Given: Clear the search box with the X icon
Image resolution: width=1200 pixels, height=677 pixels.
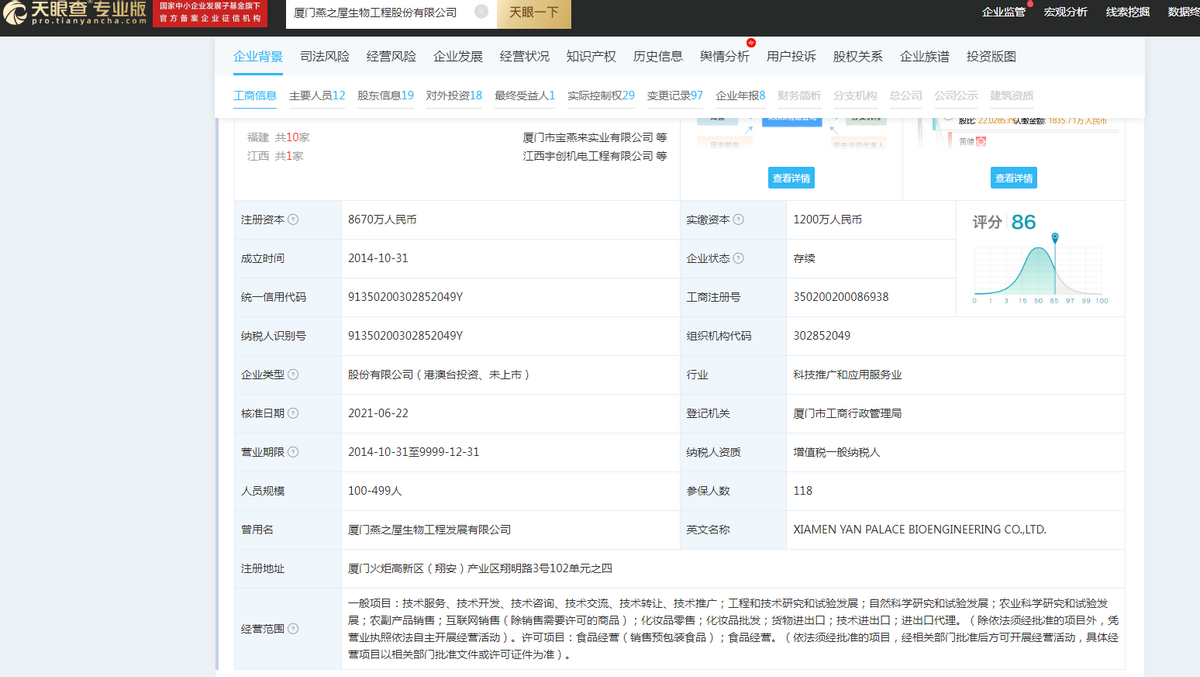Looking at the screenshot, I should click(481, 12).
